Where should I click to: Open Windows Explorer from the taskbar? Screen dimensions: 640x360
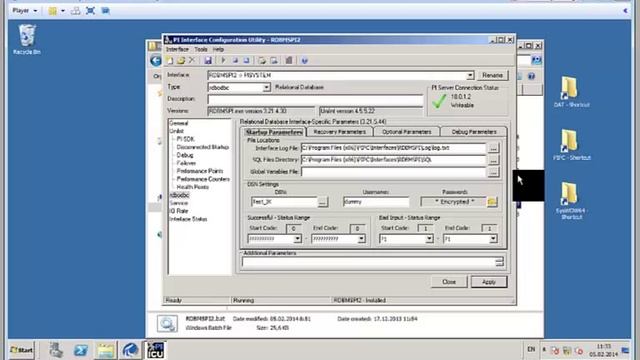(105, 350)
